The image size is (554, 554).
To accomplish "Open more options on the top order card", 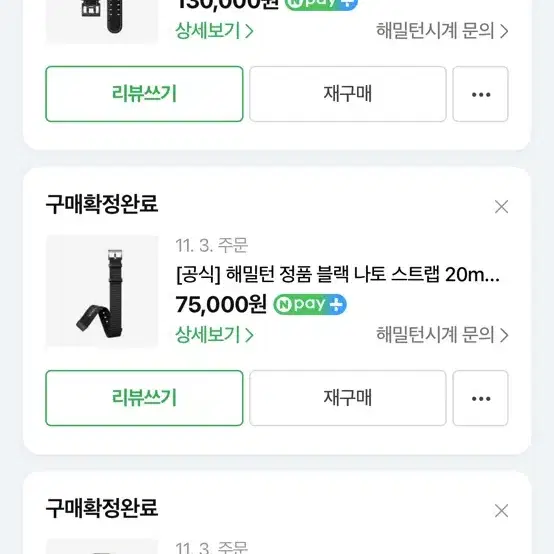I will (x=480, y=94).
